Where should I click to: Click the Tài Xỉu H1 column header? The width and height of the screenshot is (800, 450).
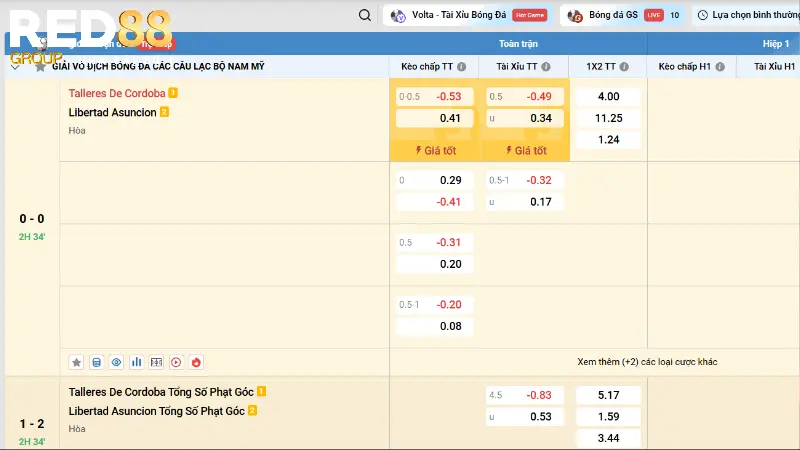pos(774,67)
